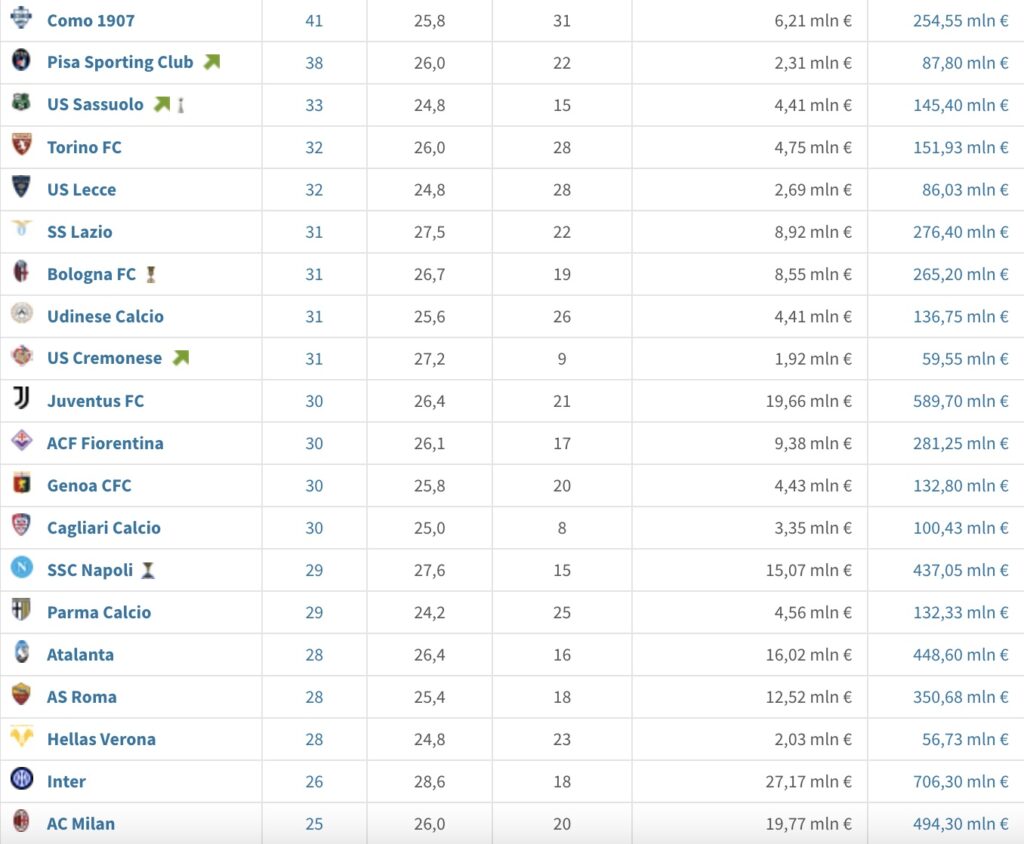Click the AC Milan crest icon

pos(21,822)
